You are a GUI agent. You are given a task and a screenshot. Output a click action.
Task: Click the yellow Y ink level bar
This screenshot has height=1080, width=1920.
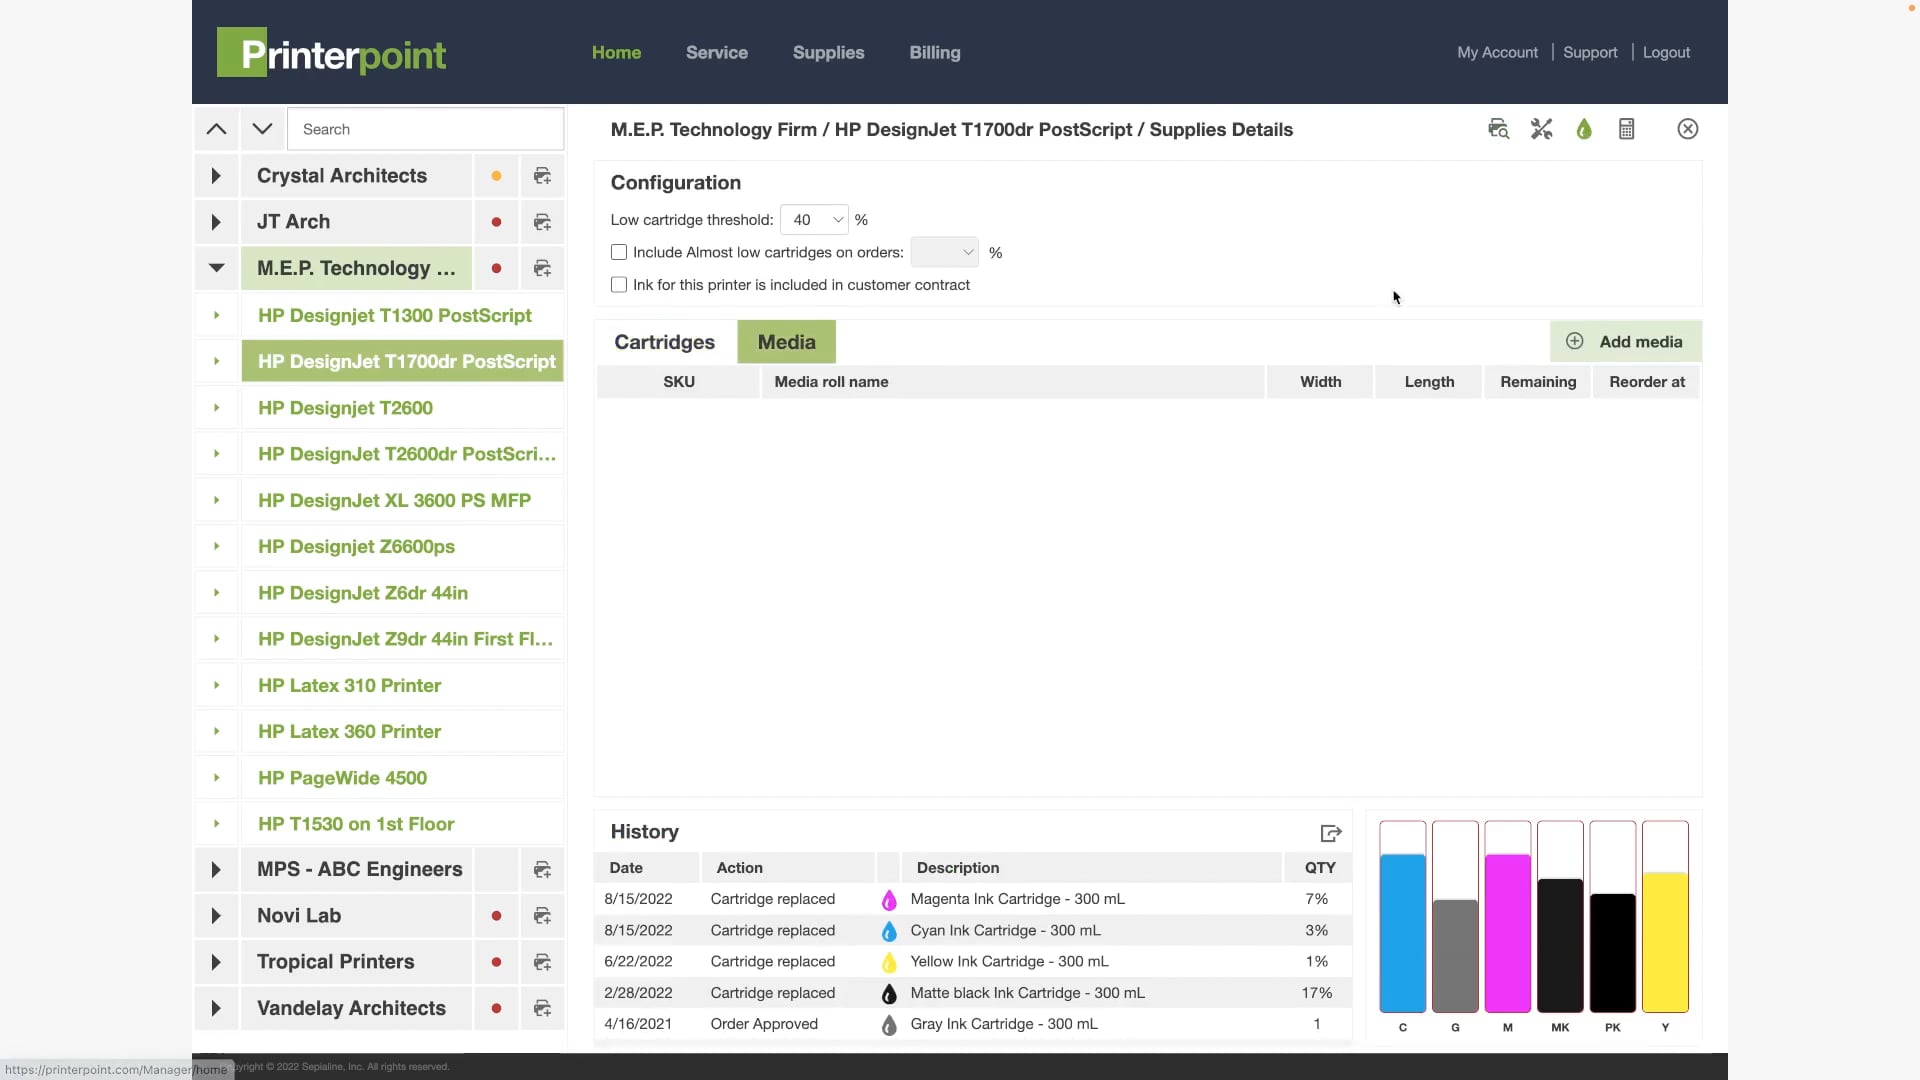(x=1665, y=918)
